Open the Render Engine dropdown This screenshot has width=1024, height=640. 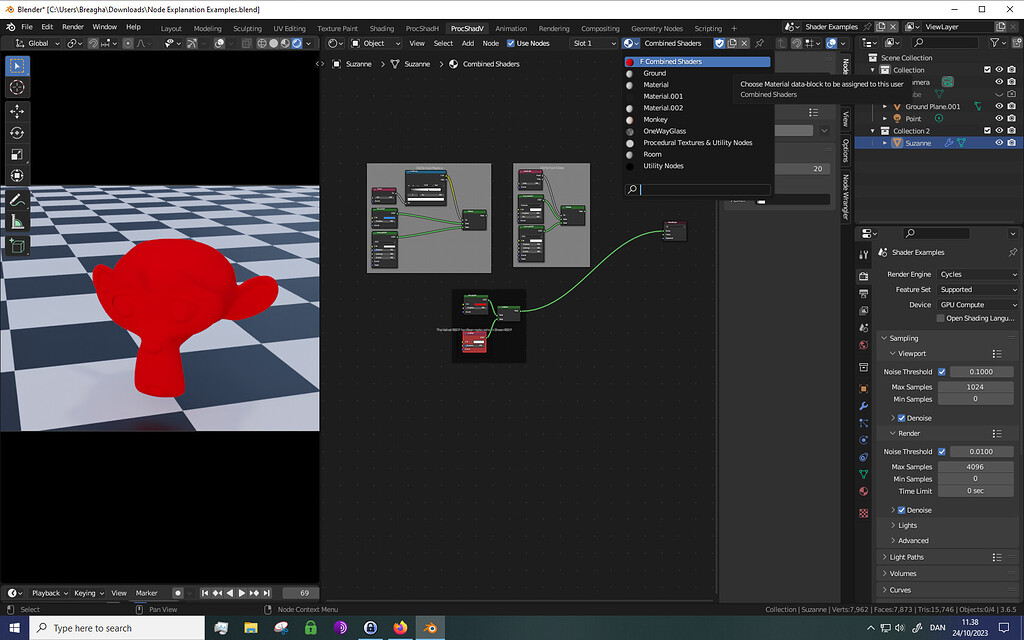977,274
